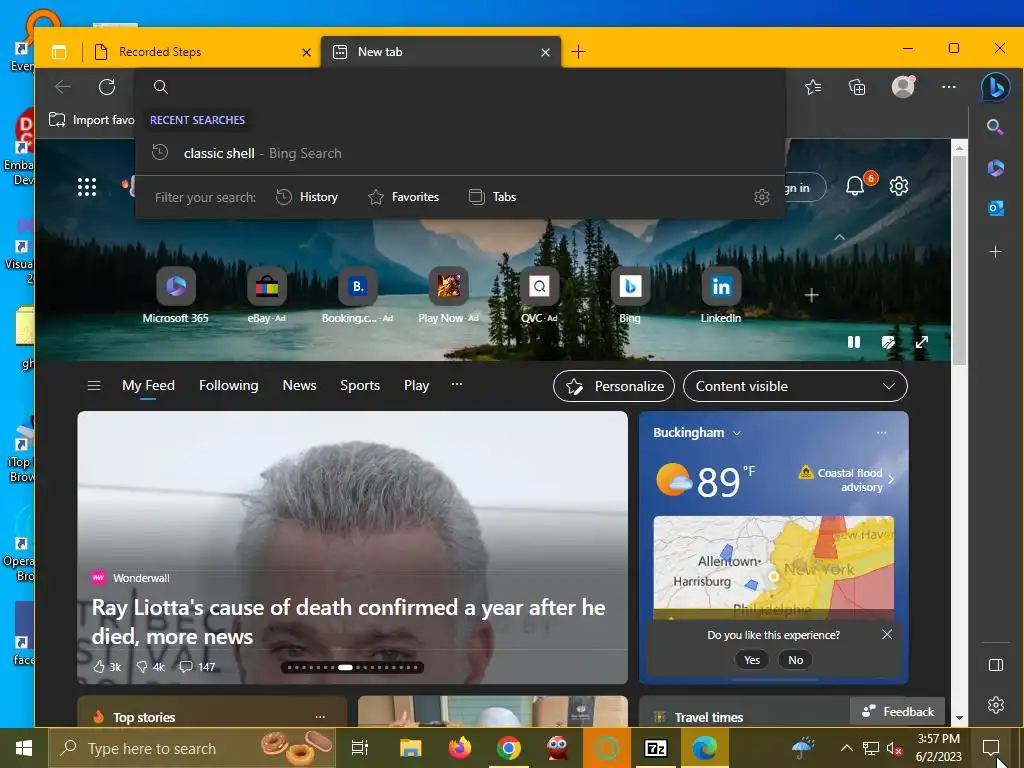Open sidebar settings gear
1024x768 pixels.
(x=995, y=705)
